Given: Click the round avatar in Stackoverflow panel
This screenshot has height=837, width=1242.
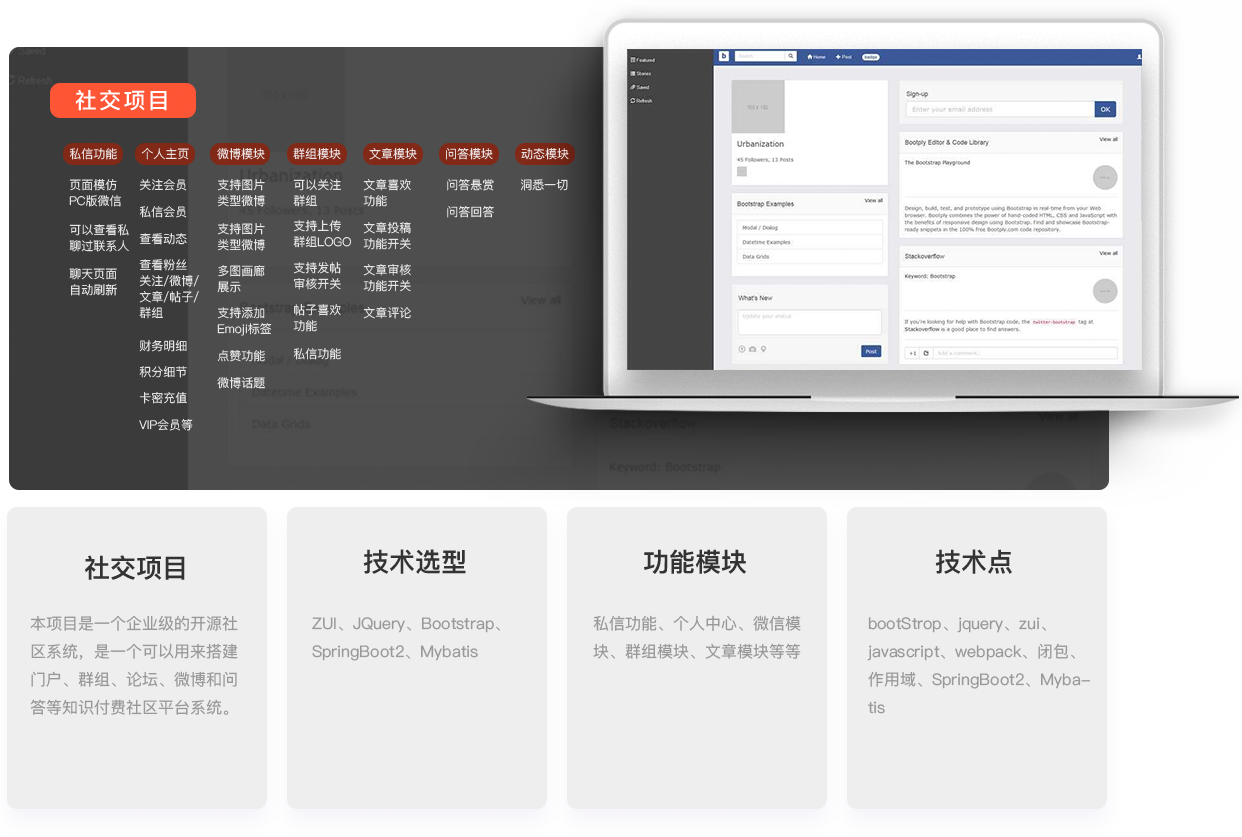Looking at the screenshot, I should (1105, 291).
